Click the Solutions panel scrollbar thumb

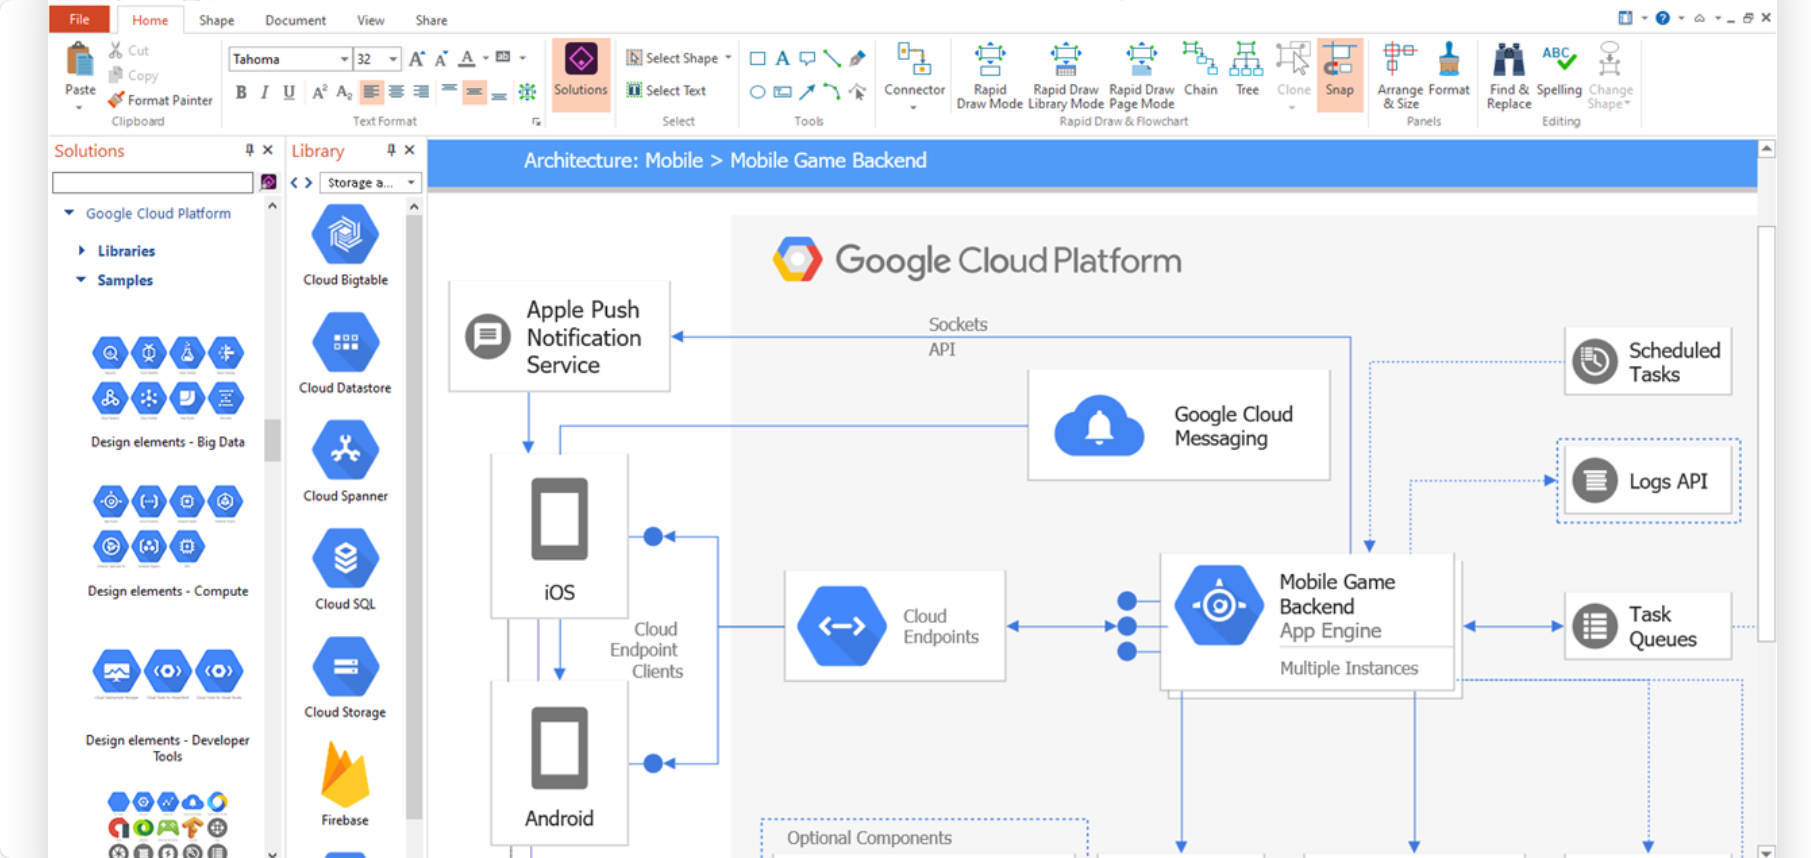tap(272, 438)
